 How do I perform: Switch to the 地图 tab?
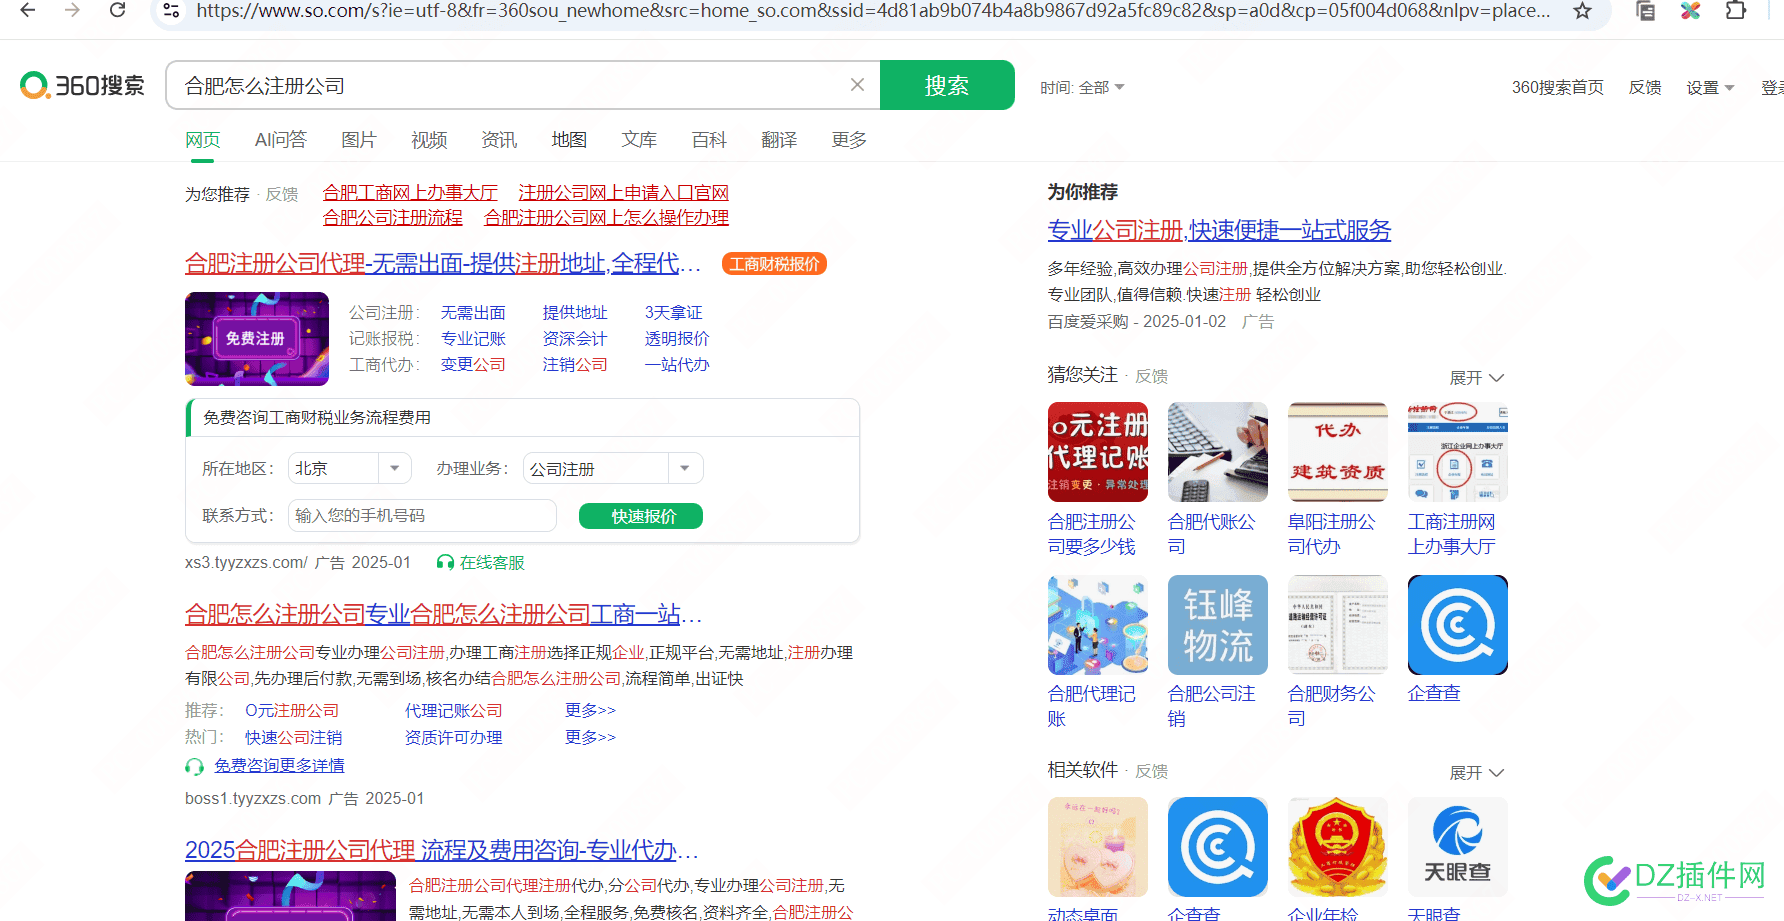569,140
